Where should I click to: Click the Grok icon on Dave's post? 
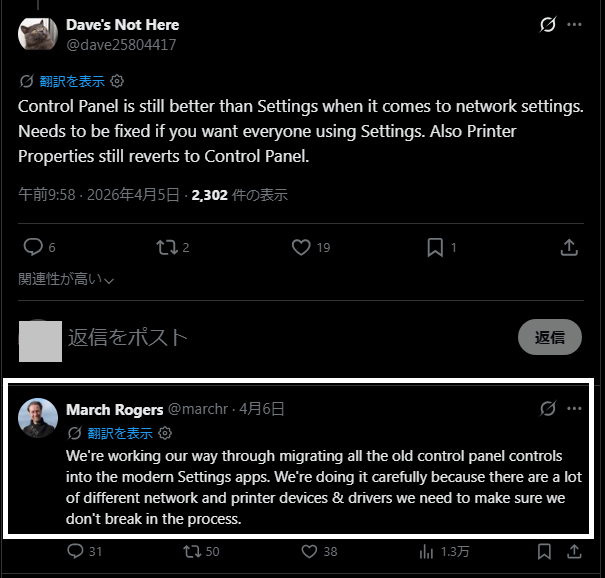tap(548, 24)
